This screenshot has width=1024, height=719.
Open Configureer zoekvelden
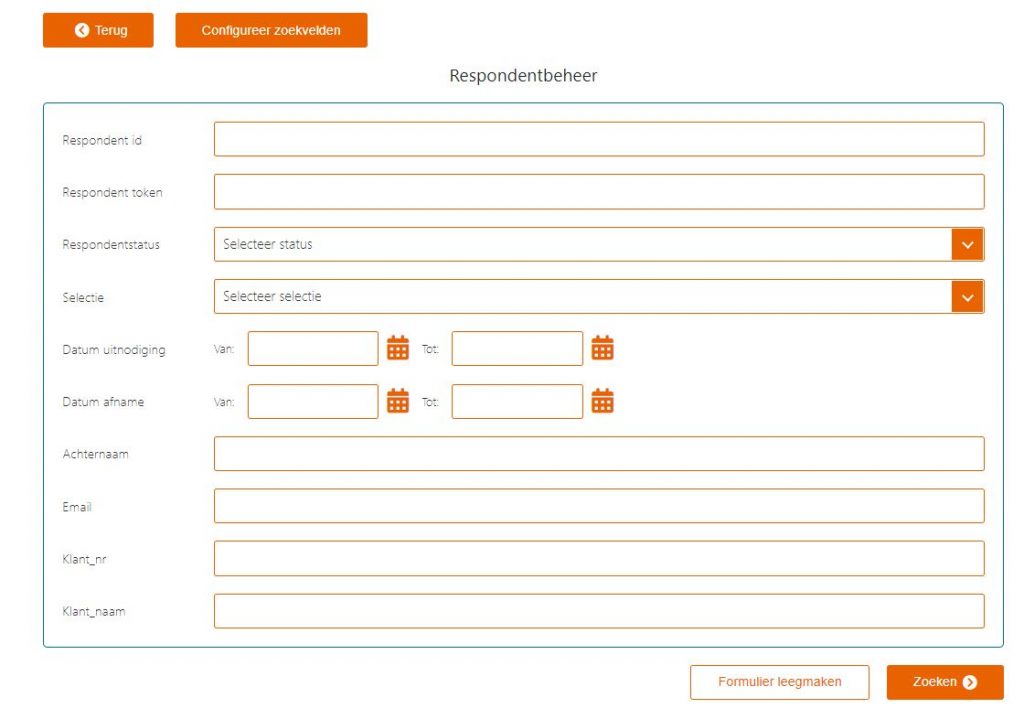tap(271, 30)
